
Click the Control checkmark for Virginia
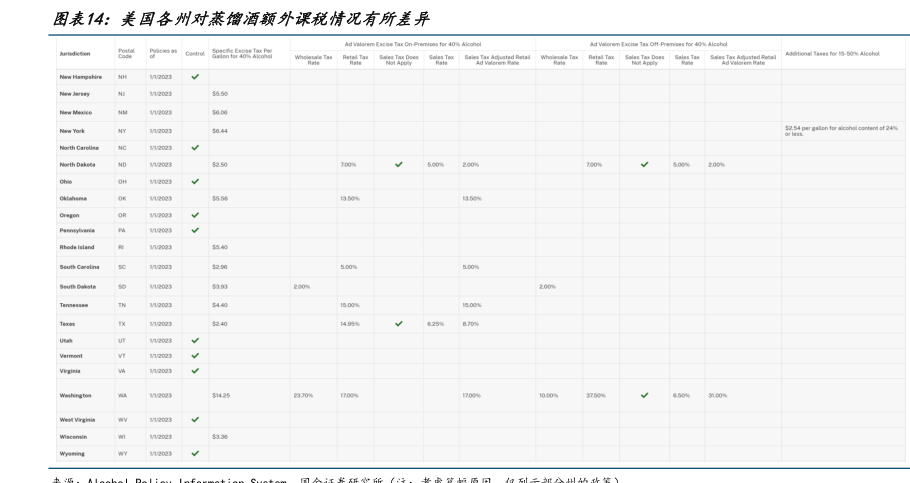click(x=195, y=370)
